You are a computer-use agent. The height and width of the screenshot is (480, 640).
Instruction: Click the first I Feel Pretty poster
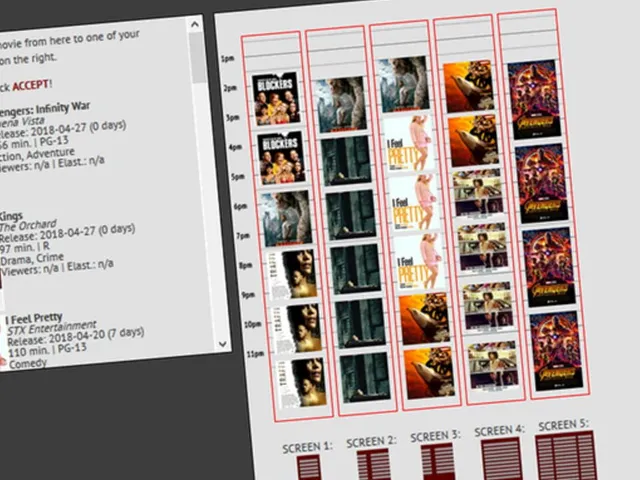(409, 144)
